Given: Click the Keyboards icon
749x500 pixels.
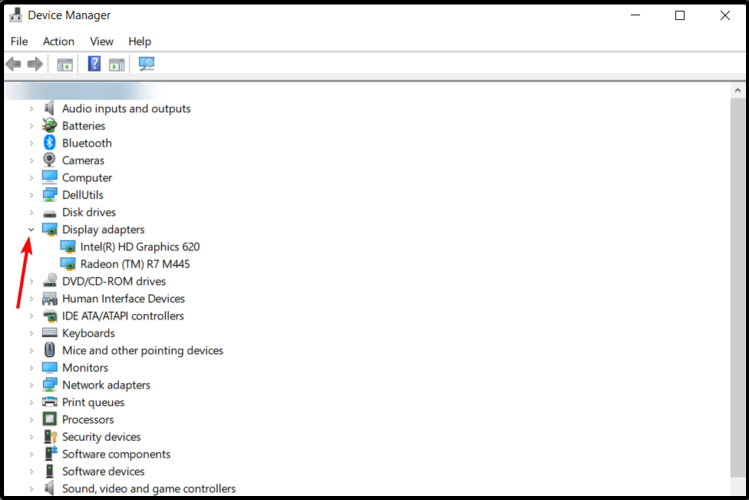Looking at the screenshot, I should [x=50, y=333].
